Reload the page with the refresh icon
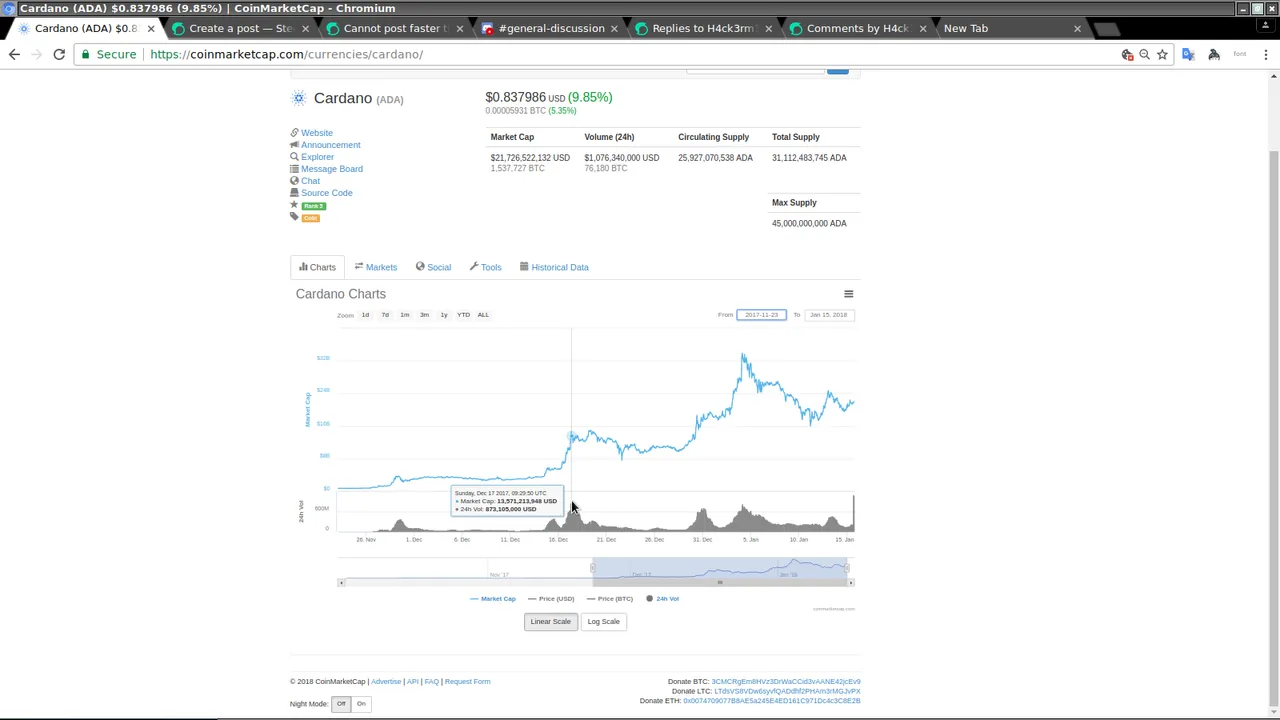Viewport: 1280px width, 720px height. [59, 54]
